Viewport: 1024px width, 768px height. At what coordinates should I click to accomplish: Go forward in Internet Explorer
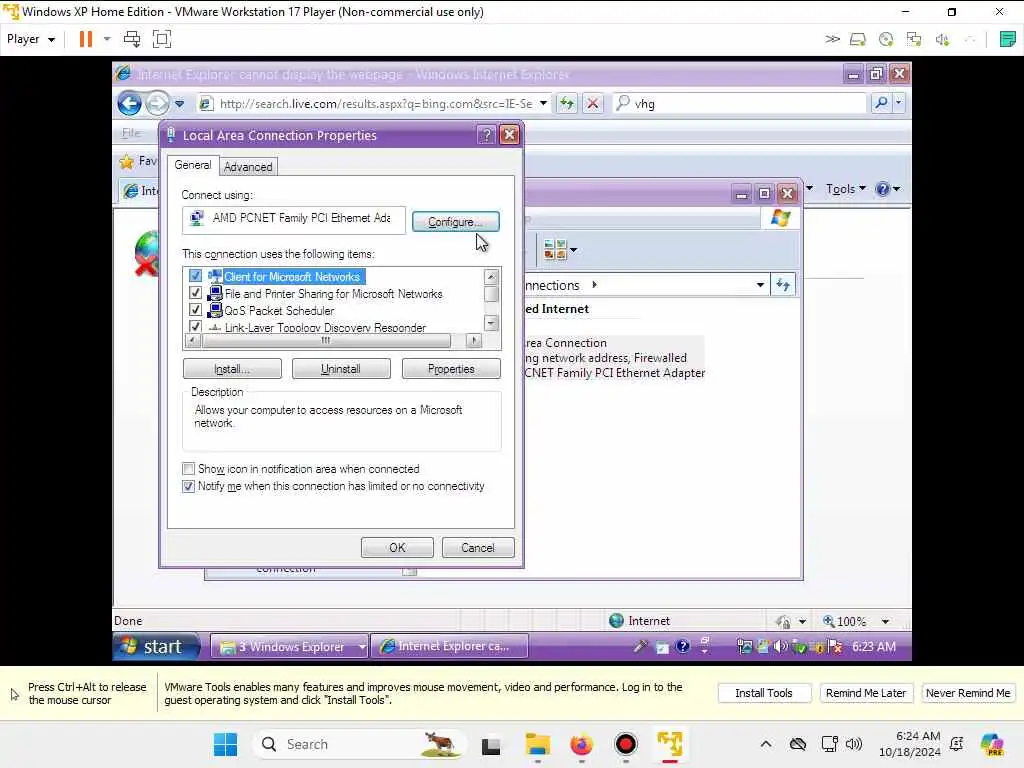(x=157, y=103)
